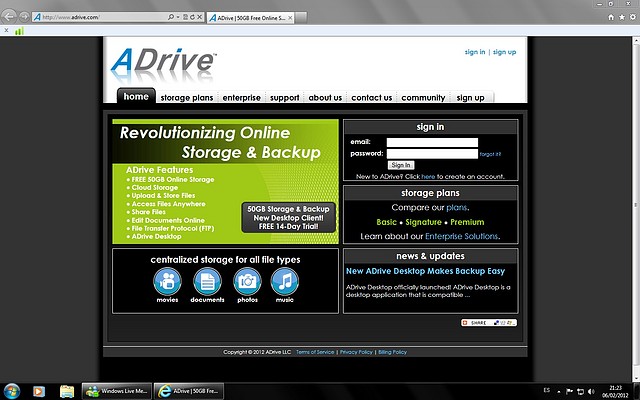Select the Premium plan link
Image resolution: width=640 pixels, height=400 pixels.
[467, 222]
